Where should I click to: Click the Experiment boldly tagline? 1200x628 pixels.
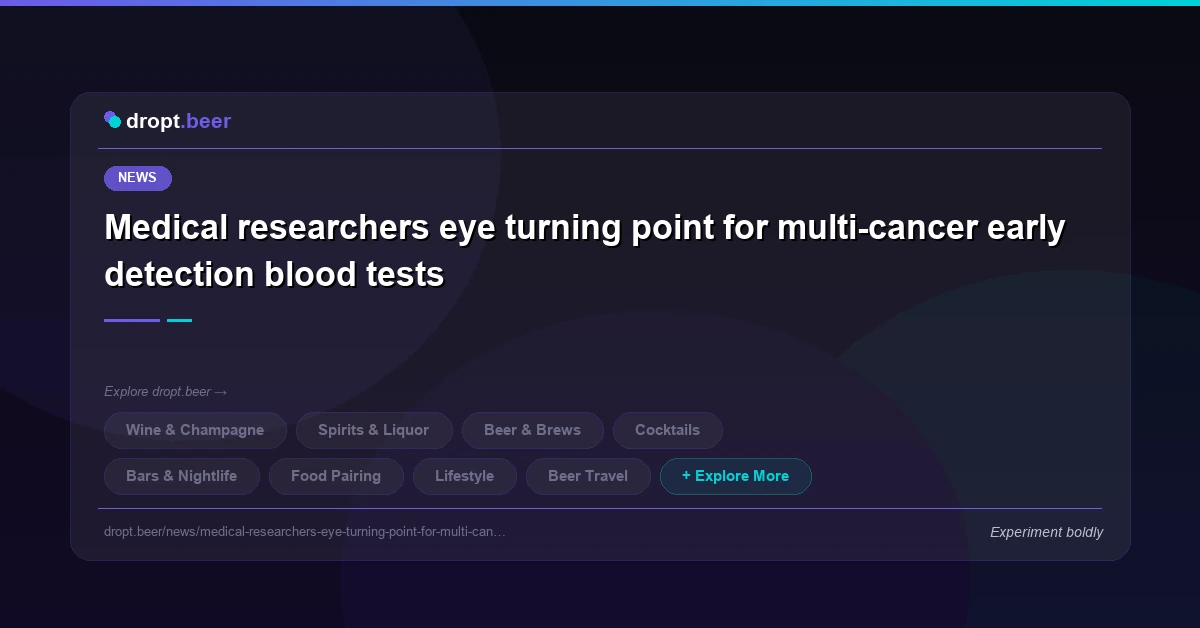1046,532
